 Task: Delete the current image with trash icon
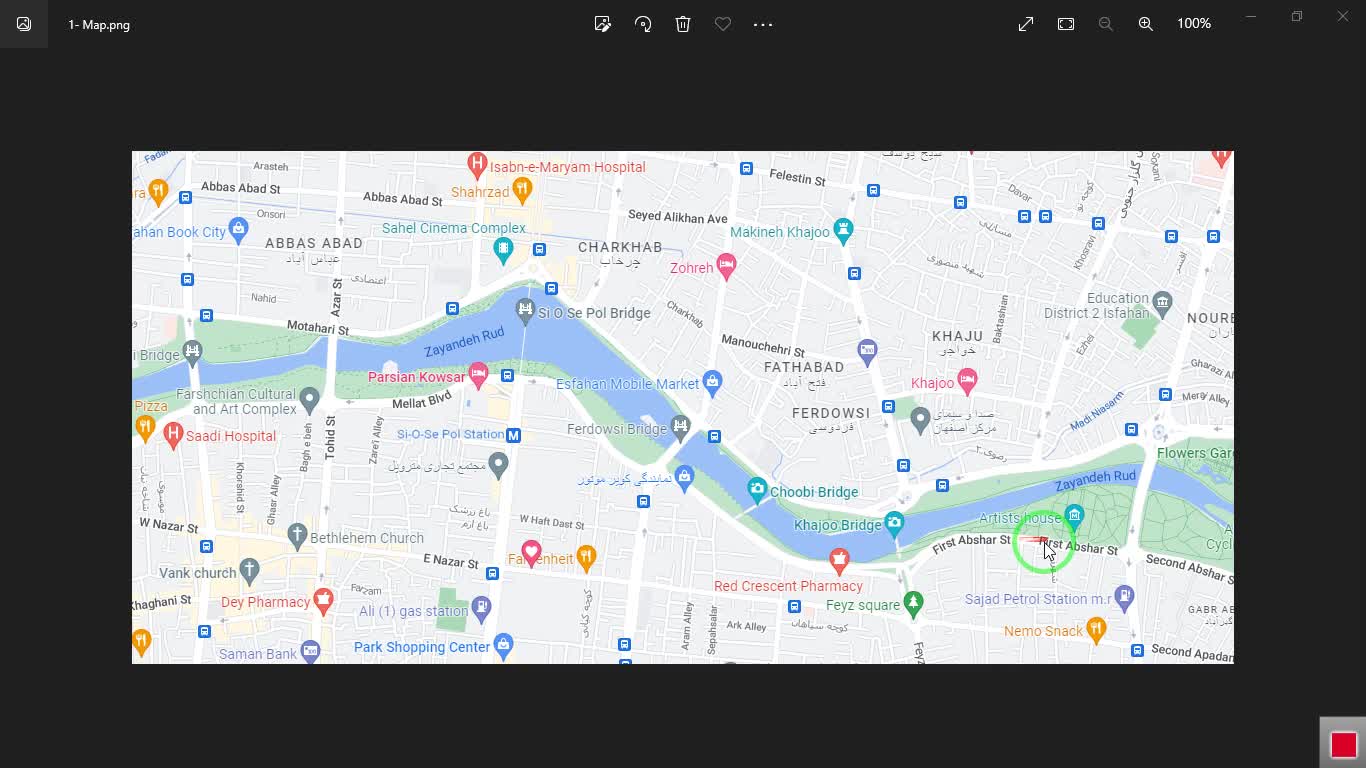coord(683,24)
